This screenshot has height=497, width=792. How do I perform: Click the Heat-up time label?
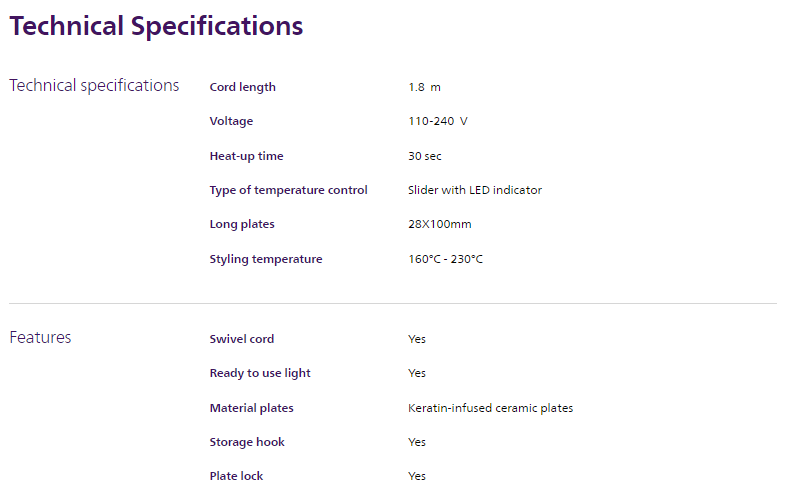coord(246,156)
